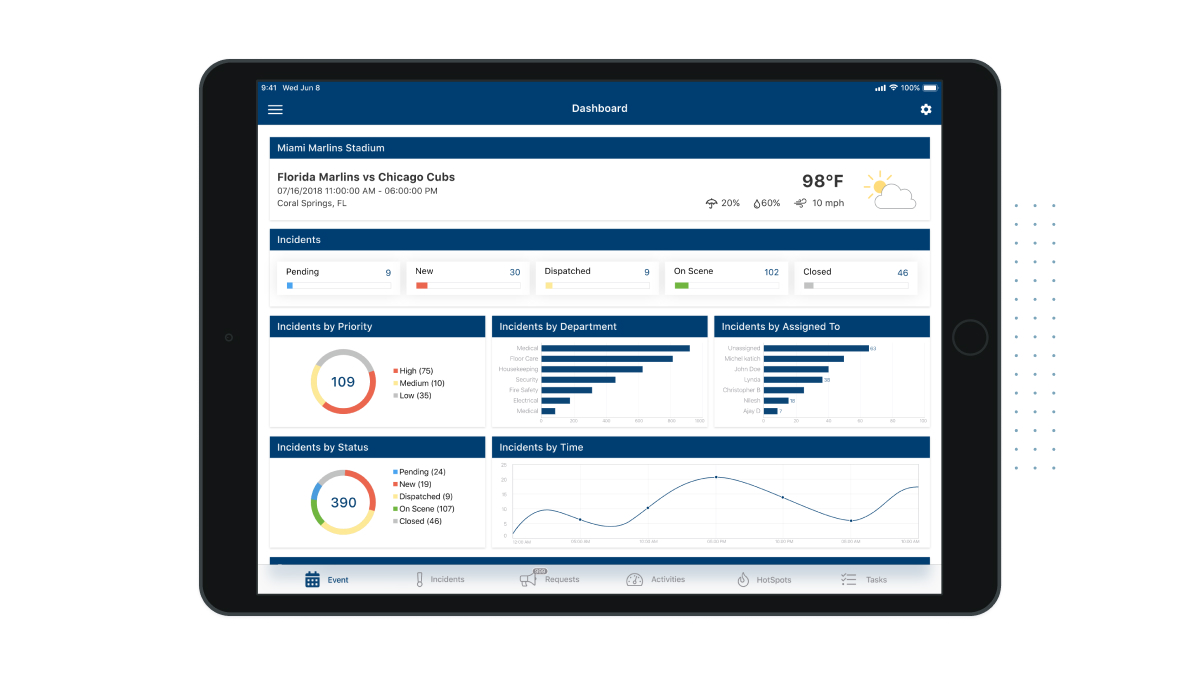Select the Incidents thermometer icon in bottom navigation
Viewport: 1200px width, 675px height.
(418, 578)
